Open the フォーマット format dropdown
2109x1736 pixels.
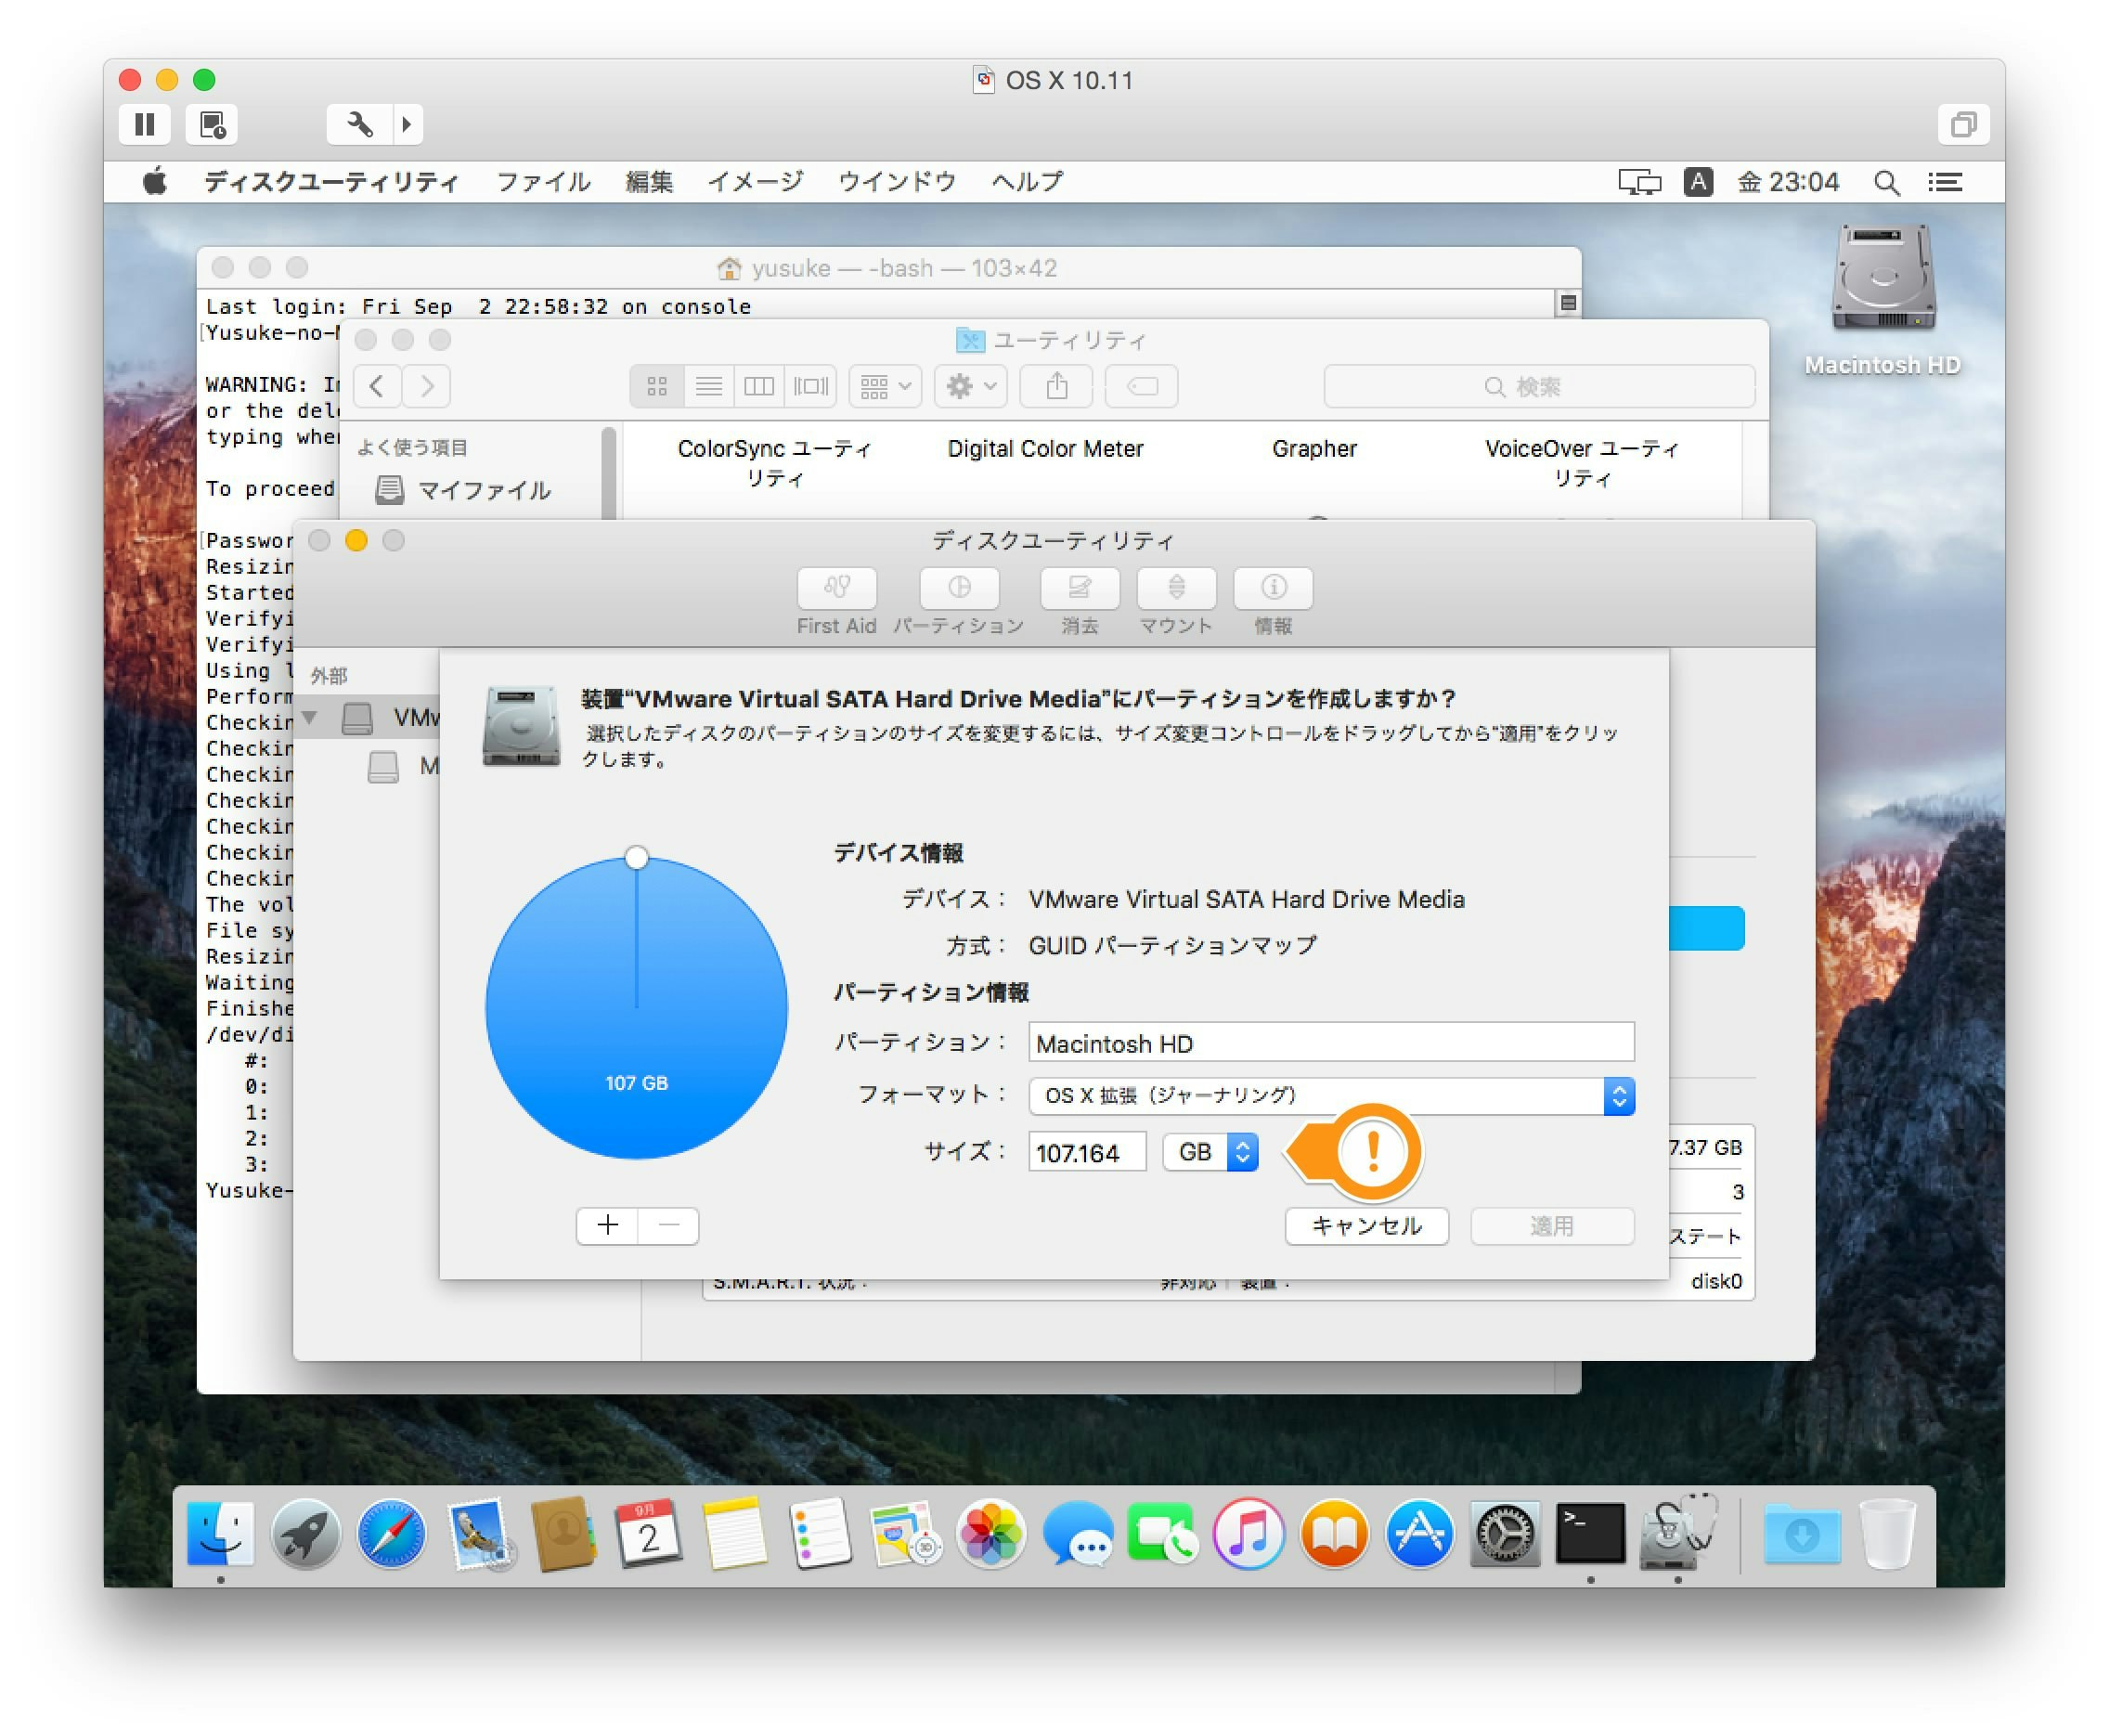(x=1330, y=1095)
